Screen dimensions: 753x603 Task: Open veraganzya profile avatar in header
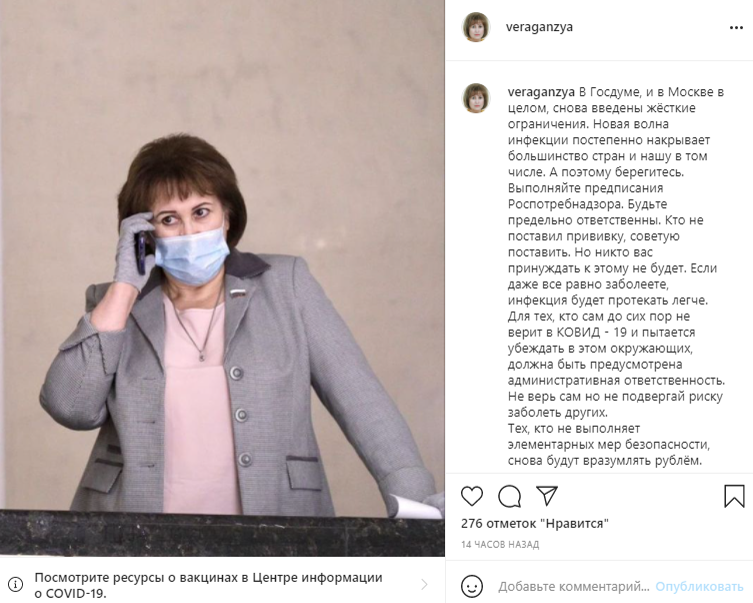click(476, 27)
